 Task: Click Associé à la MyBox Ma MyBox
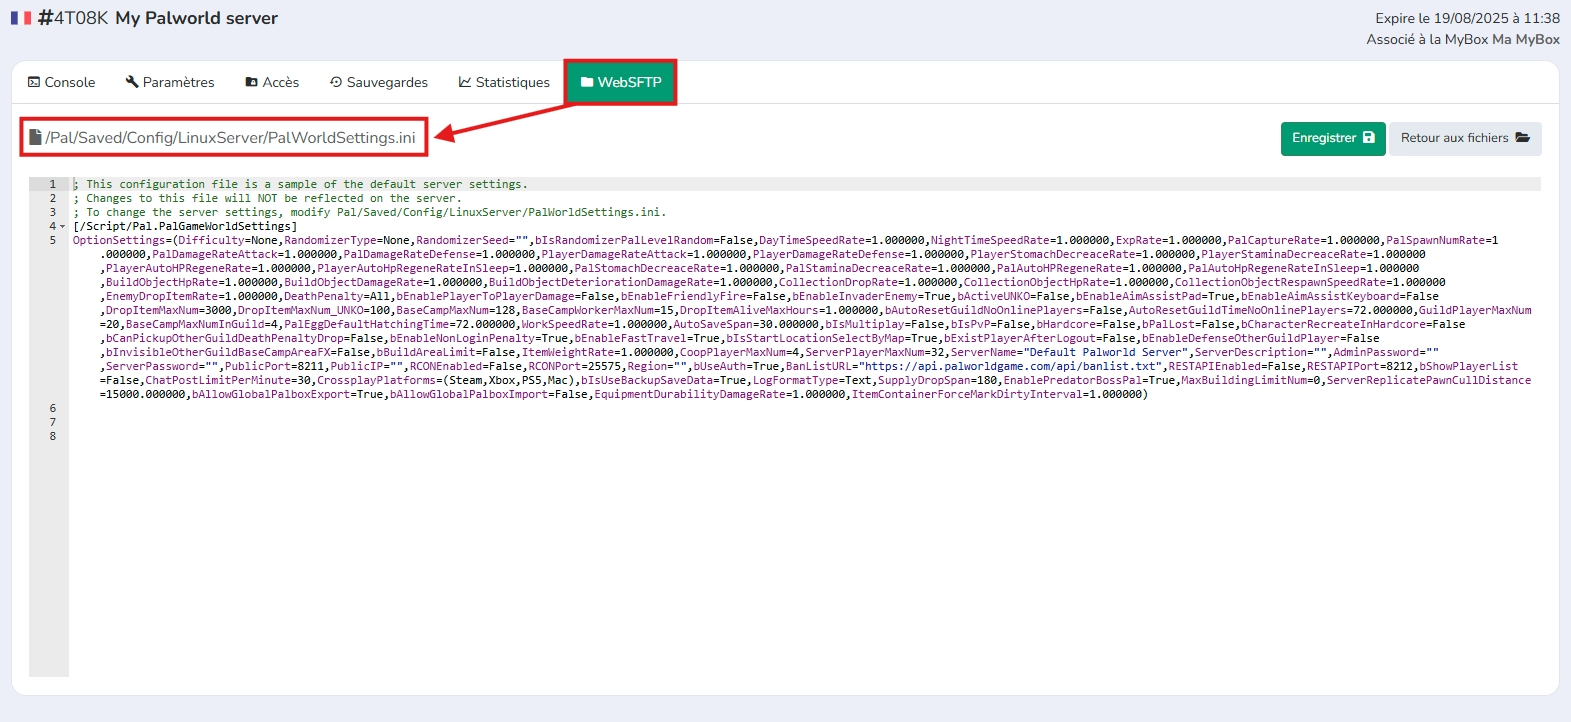[1463, 39]
